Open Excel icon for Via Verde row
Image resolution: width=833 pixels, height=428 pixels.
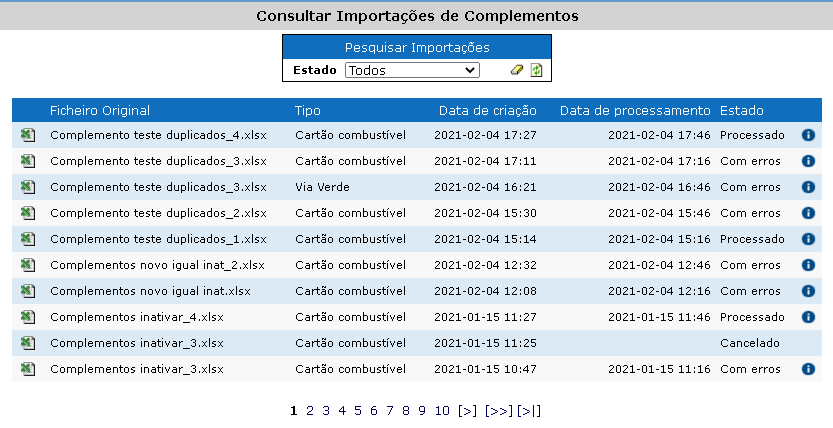[x=28, y=187]
